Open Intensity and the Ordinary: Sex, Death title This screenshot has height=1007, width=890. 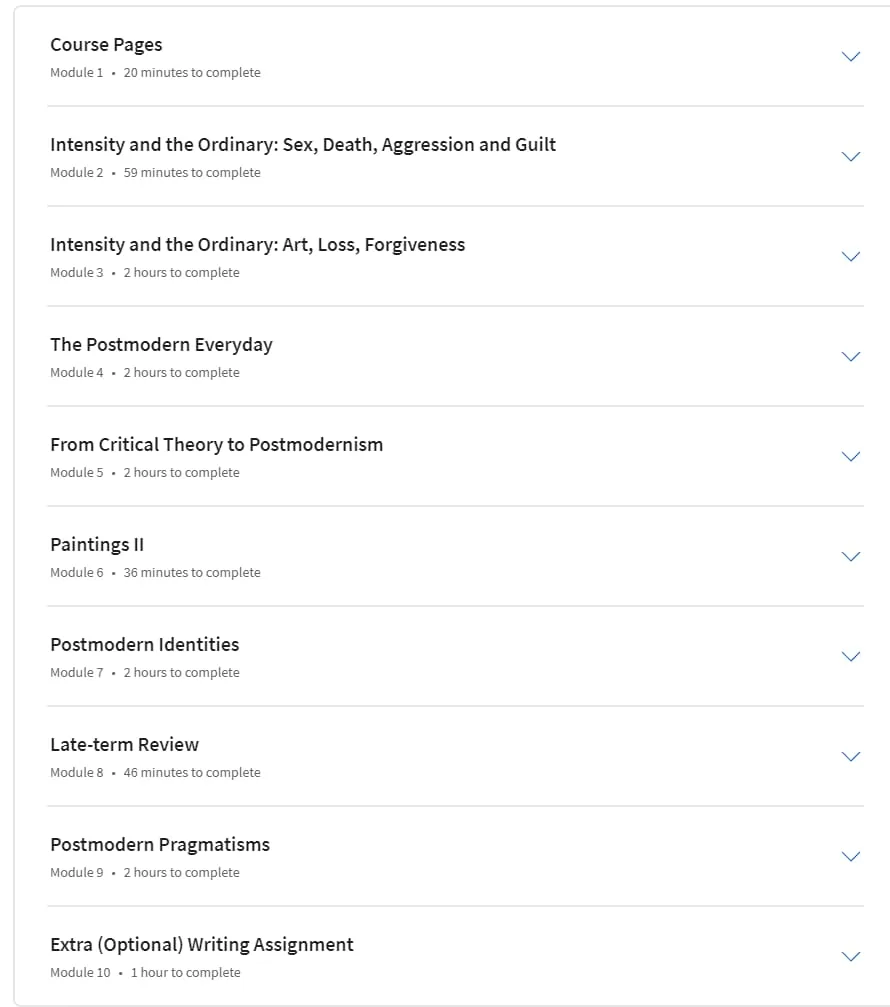303,145
